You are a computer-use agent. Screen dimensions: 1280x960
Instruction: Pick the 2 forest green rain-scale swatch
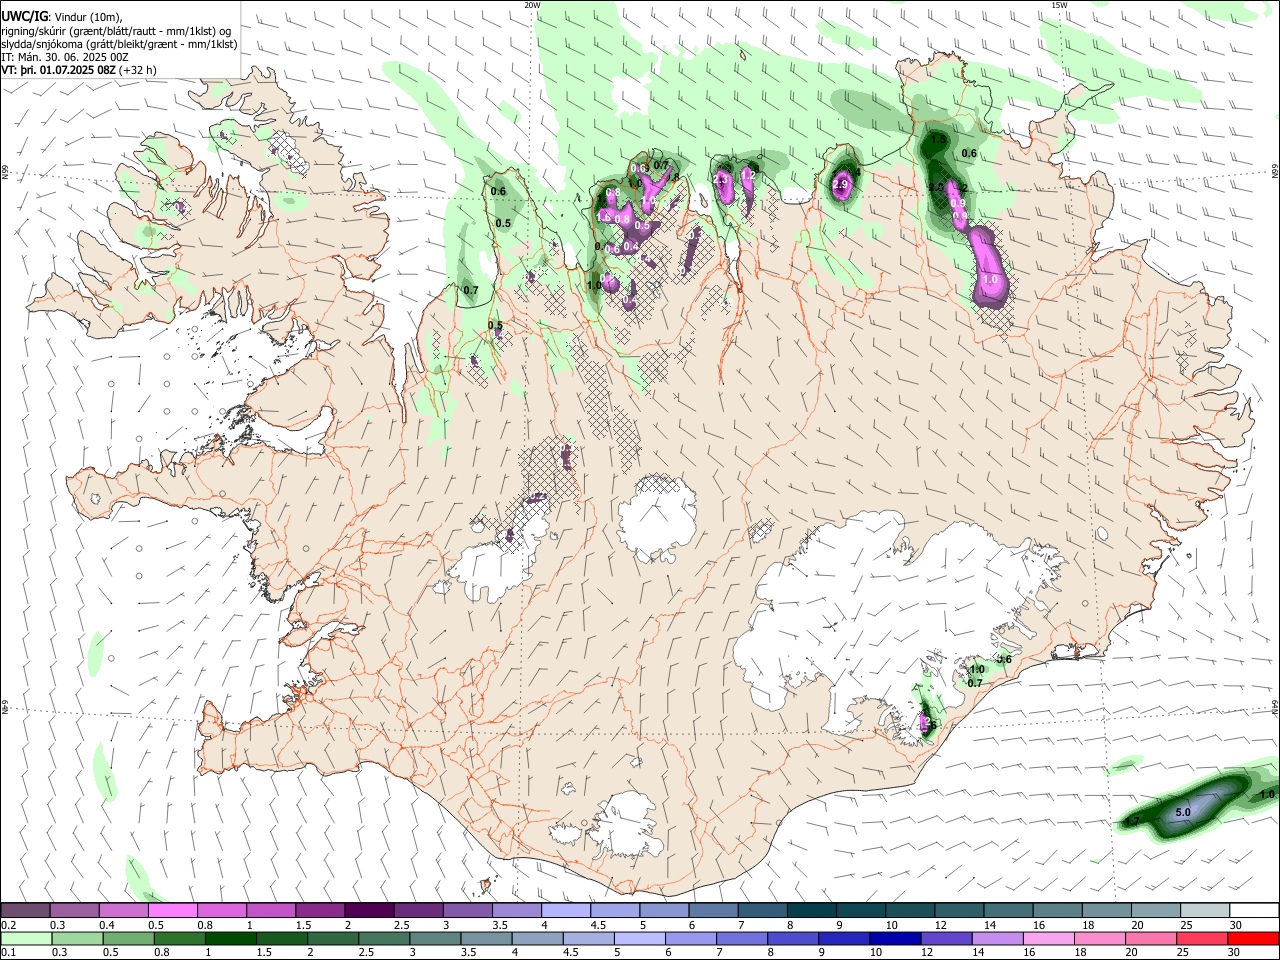(x=332, y=938)
